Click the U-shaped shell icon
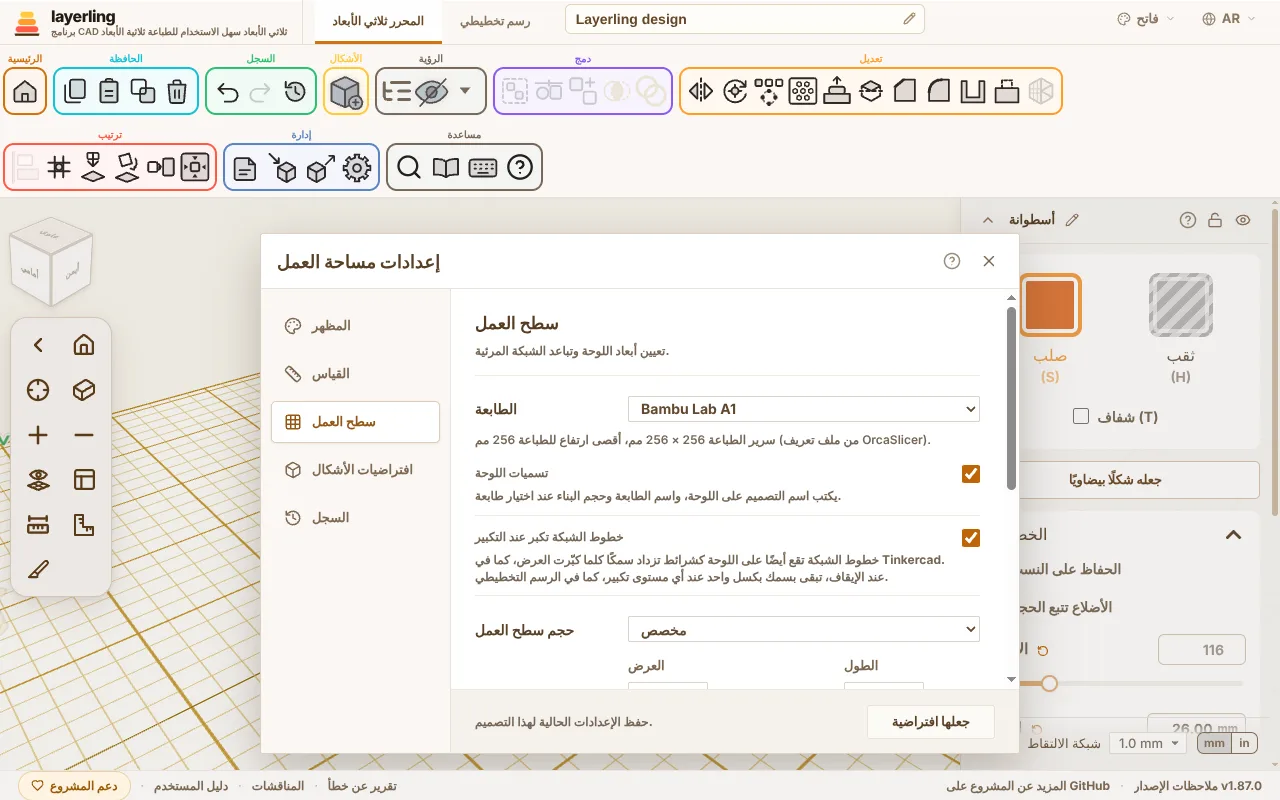Screen dimensions: 1280x800 [973, 91]
